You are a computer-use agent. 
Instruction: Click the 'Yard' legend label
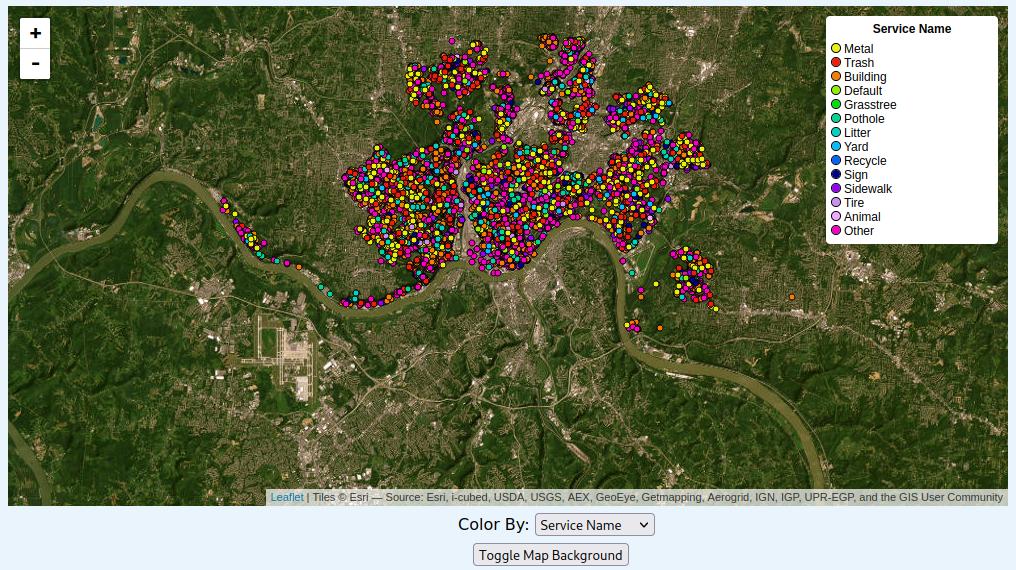(x=856, y=147)
